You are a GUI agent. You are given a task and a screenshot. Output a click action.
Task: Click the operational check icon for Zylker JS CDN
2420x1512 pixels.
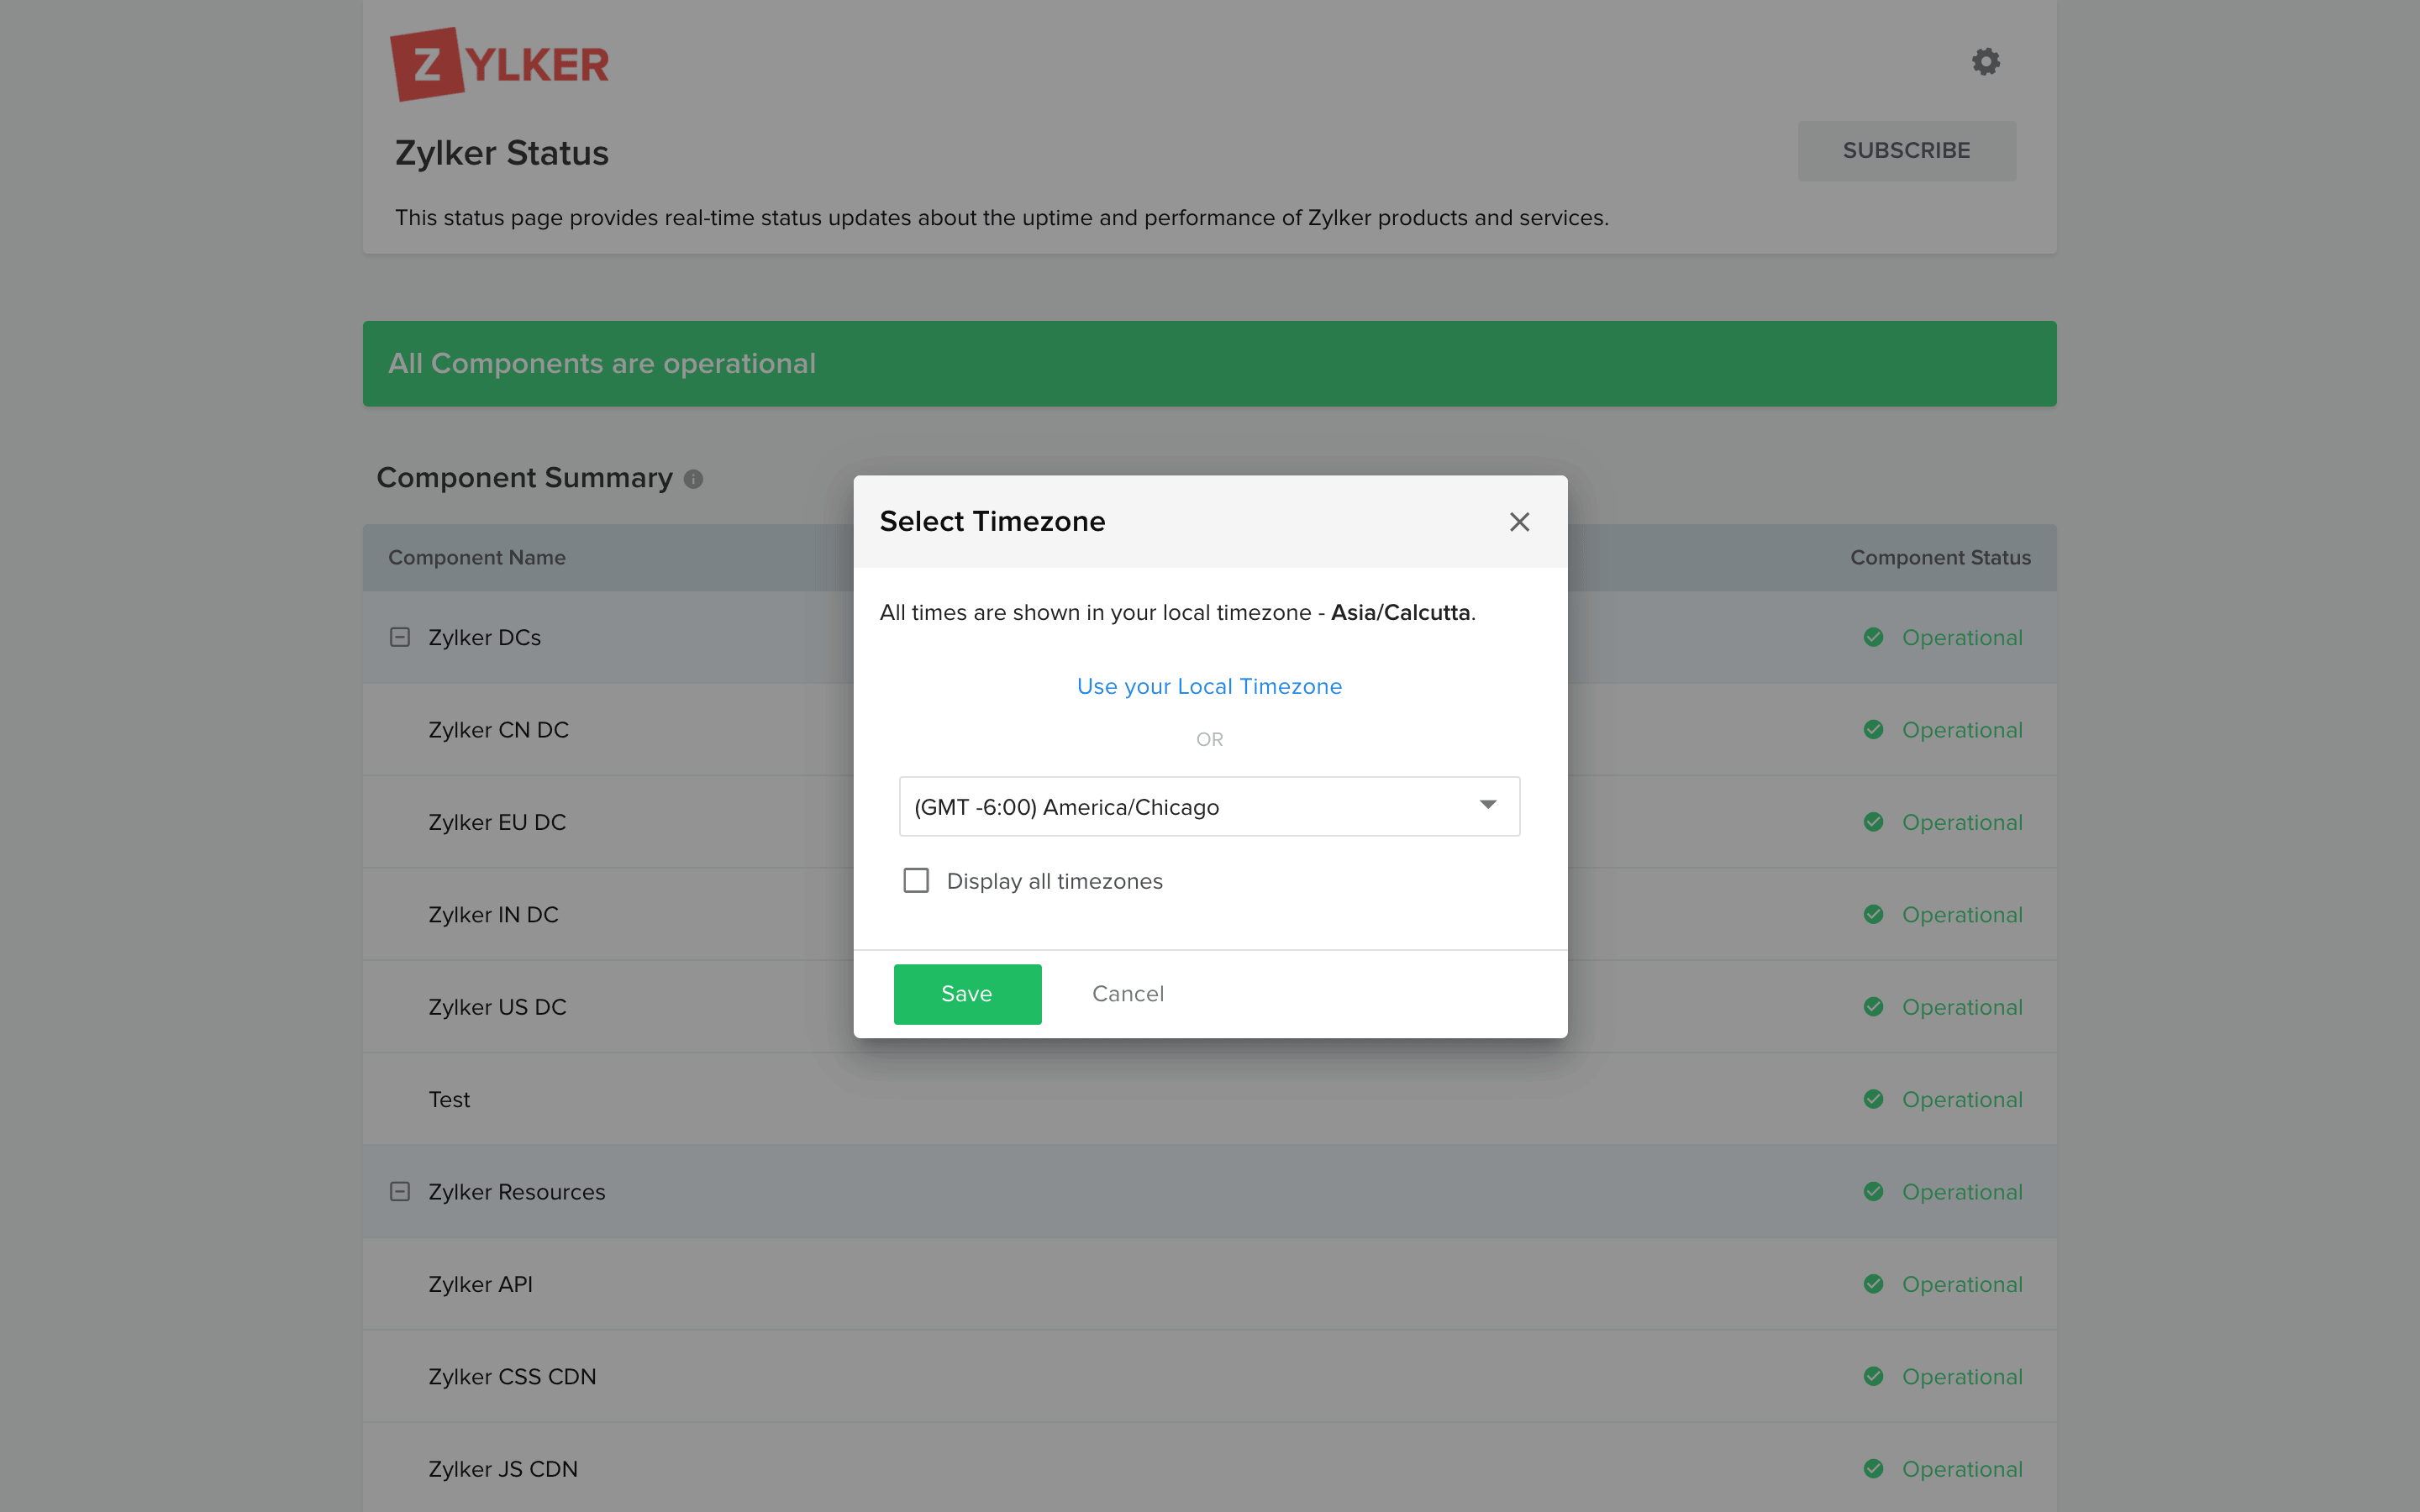pos(1874,1468)
